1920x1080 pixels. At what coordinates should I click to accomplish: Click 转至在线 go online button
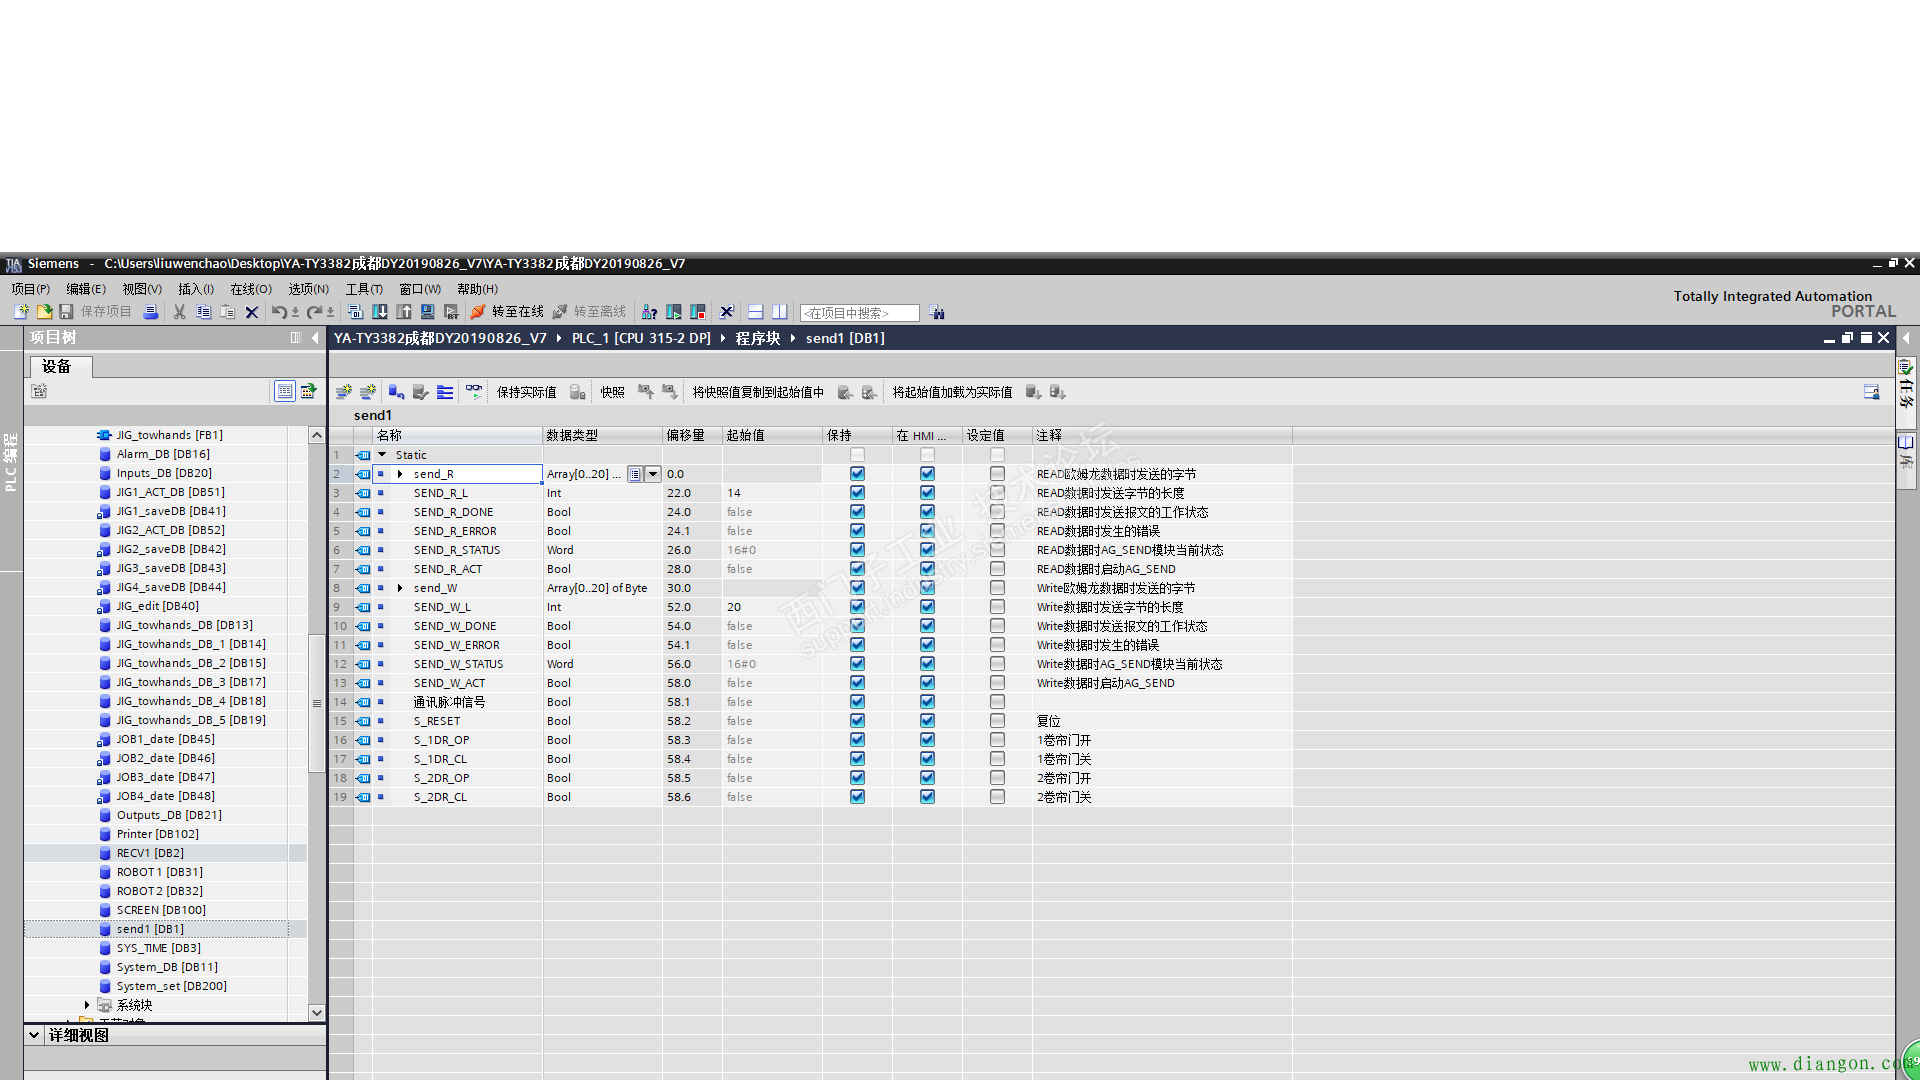508,312
